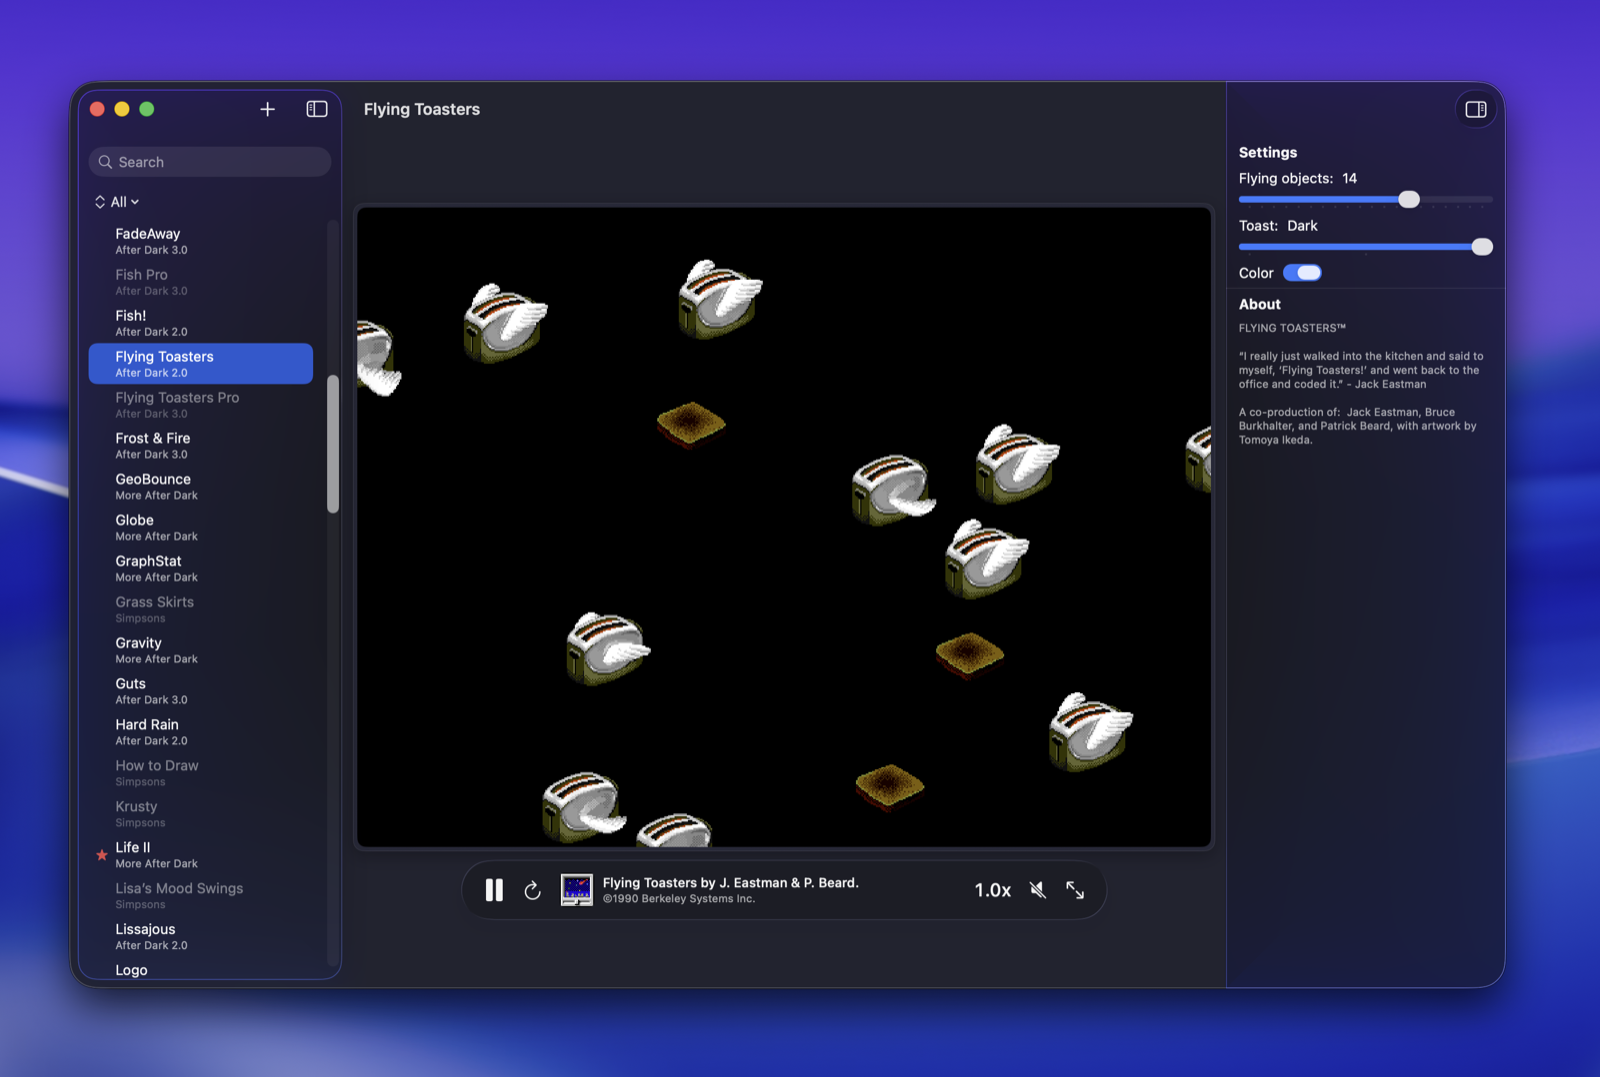
Task: Restart the screensaver with reload icon
Action: coord(532,890)
